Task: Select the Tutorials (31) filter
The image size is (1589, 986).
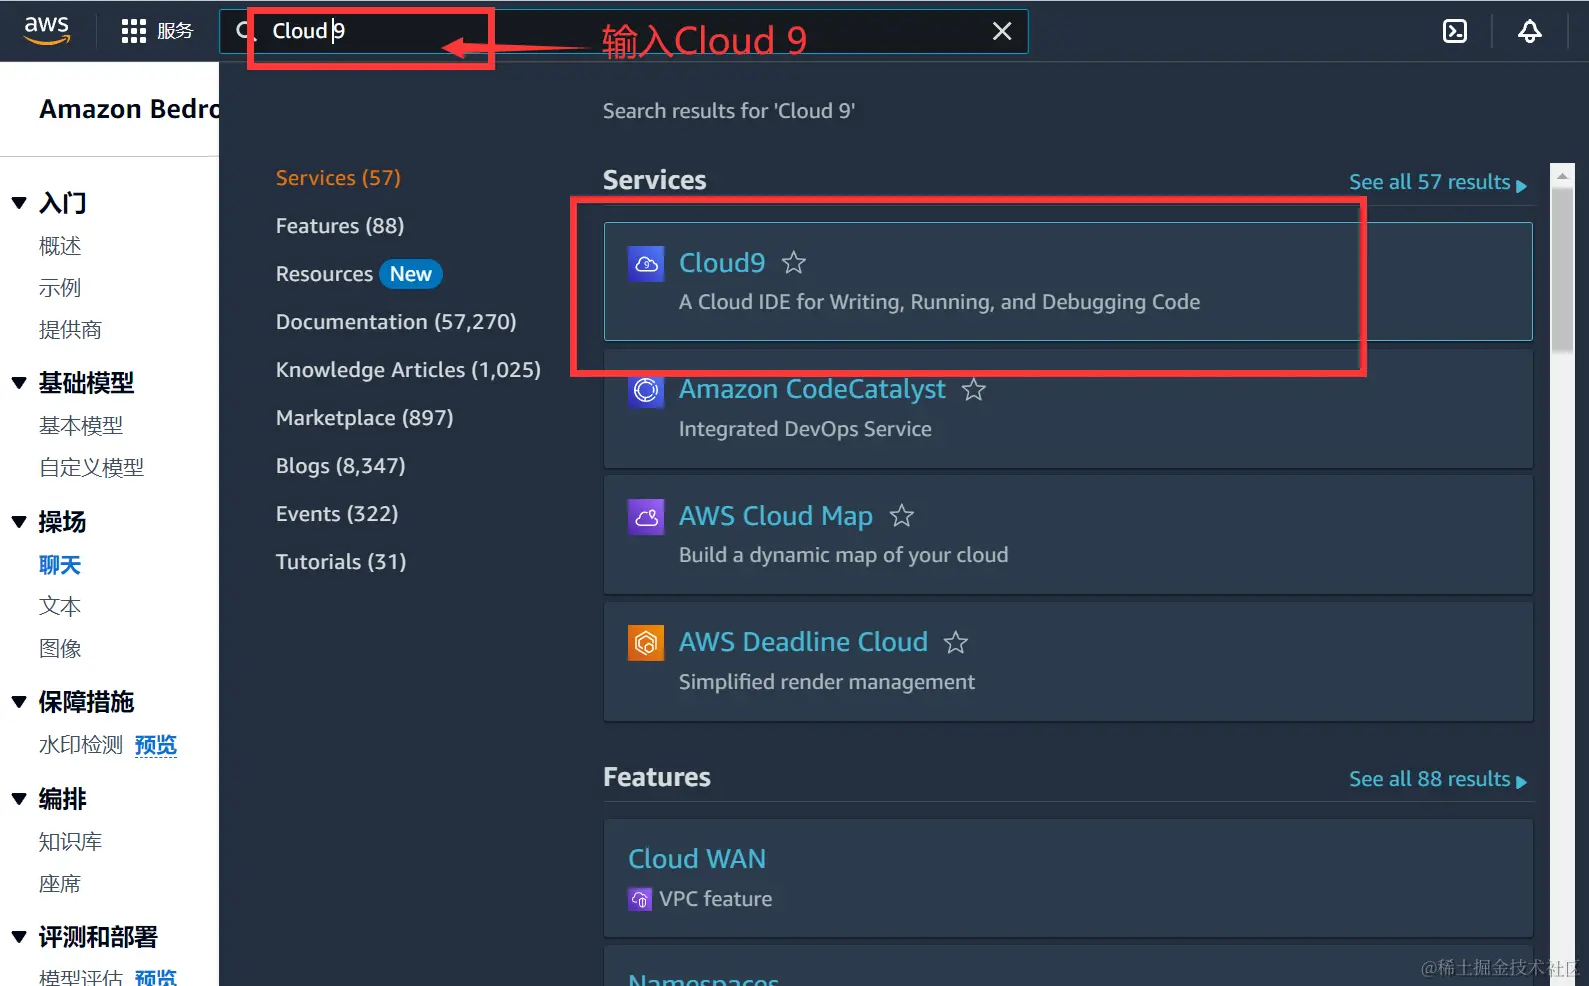Action: [x=341, y=562]
